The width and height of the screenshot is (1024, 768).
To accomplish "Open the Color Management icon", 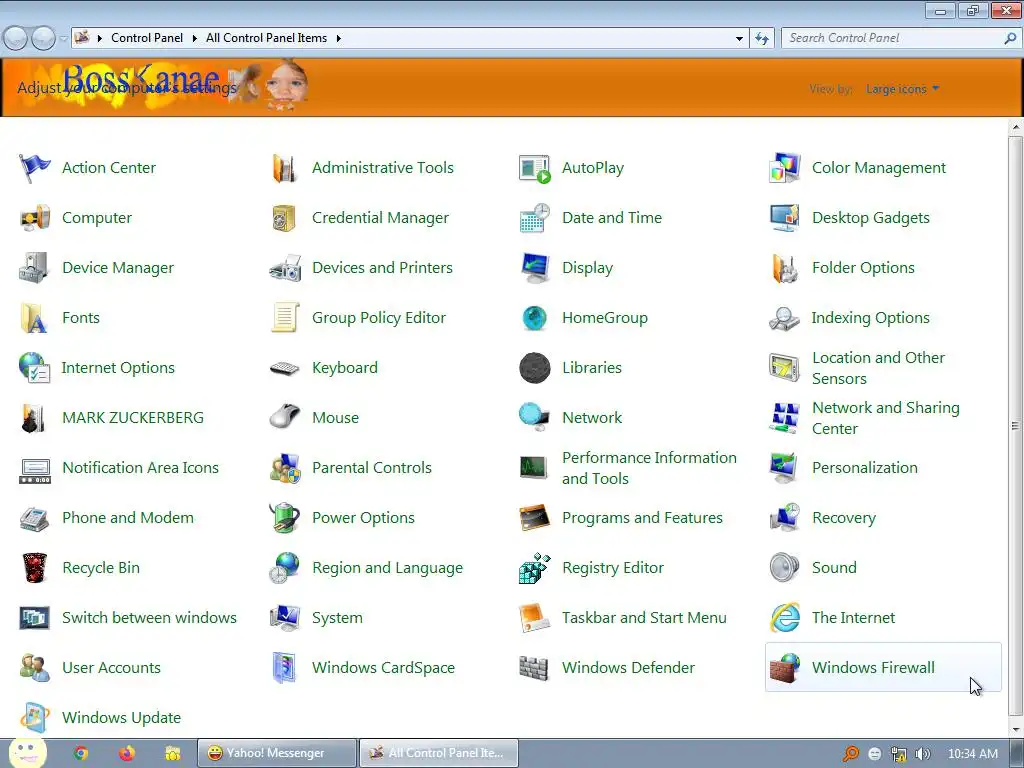I will pos(784,168).
